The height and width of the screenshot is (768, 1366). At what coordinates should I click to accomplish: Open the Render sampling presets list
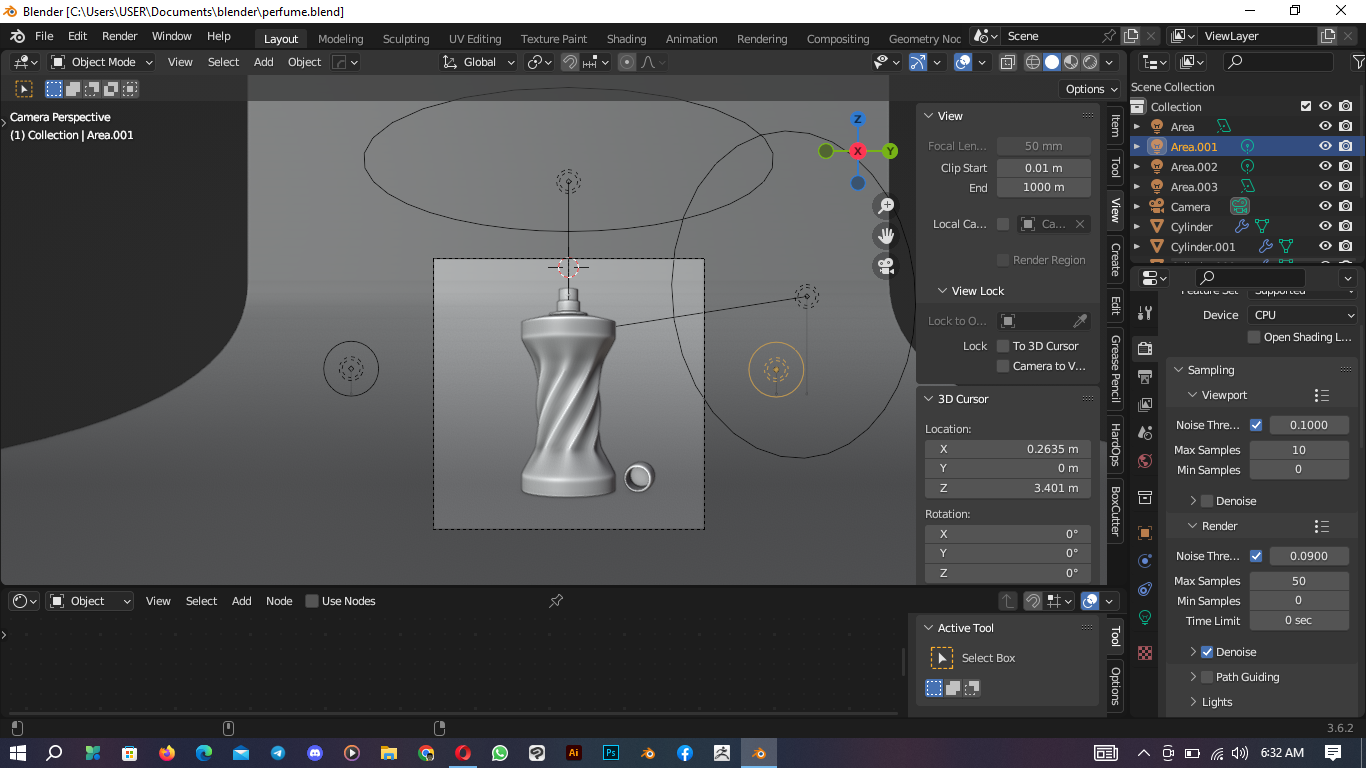tap(1322, 526)
